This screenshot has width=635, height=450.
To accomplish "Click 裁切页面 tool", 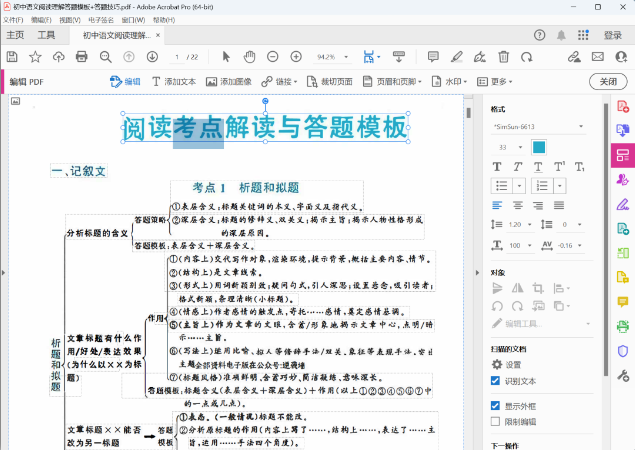I will (329, 82).
